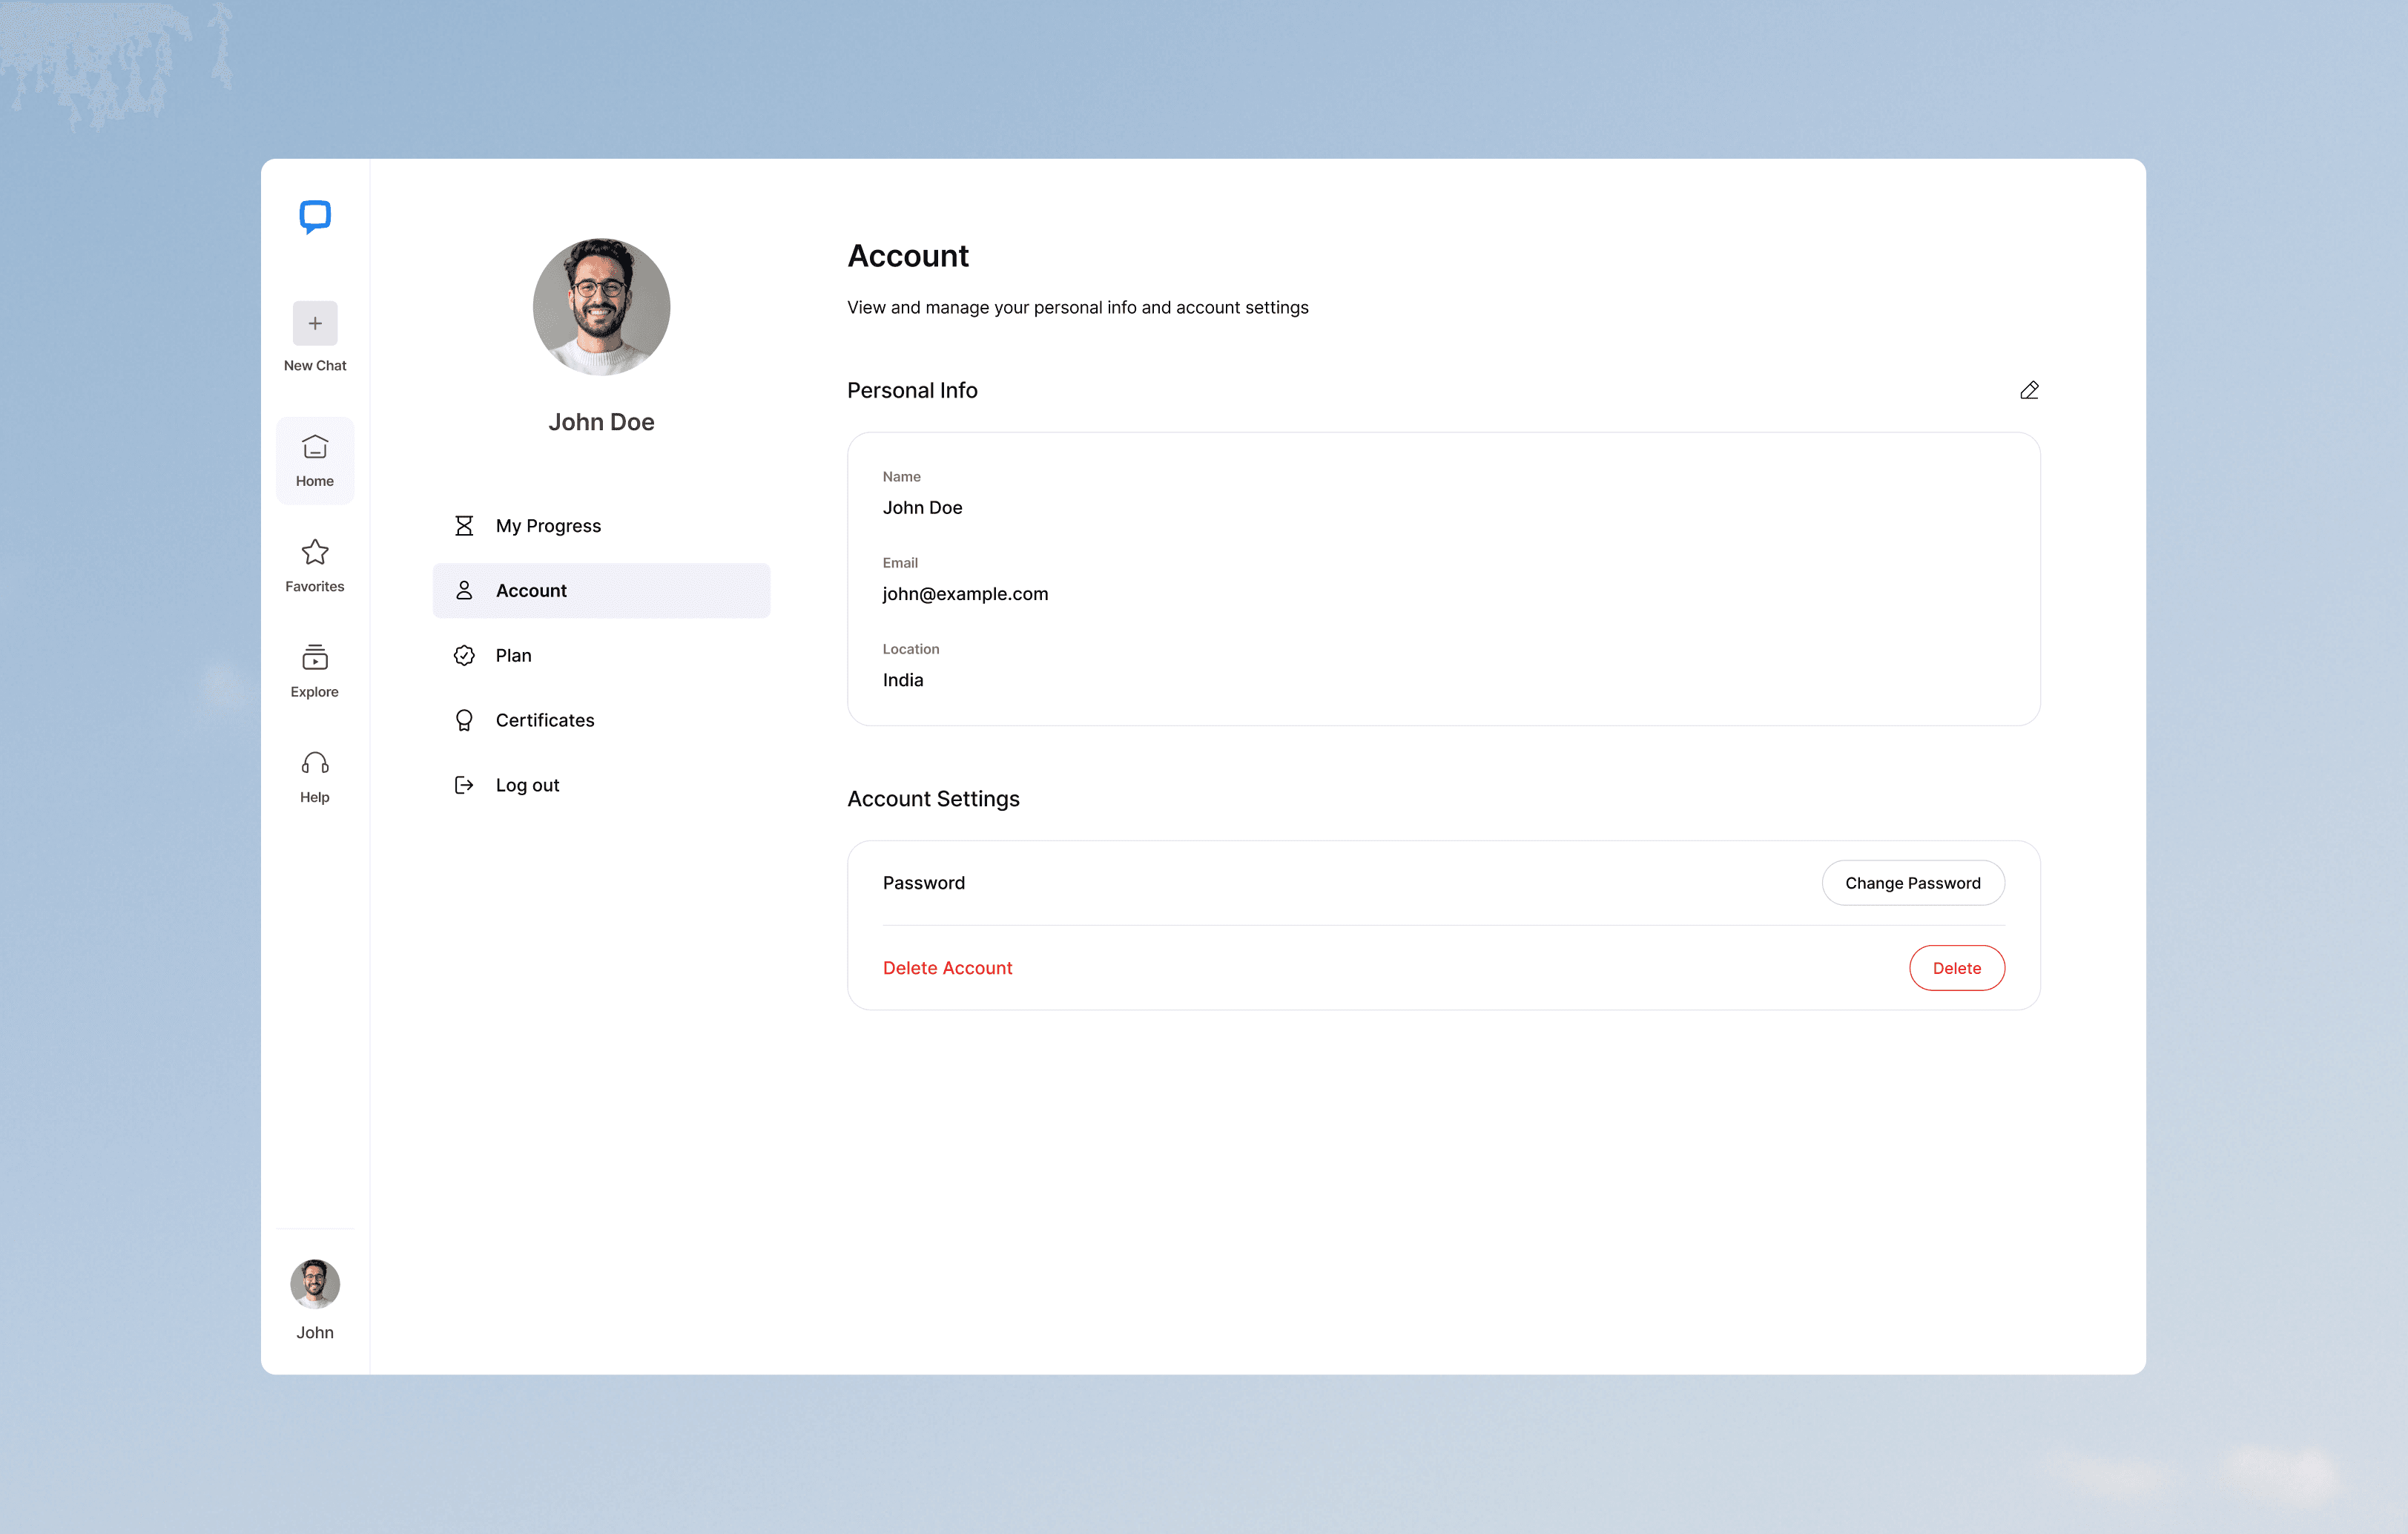The image size is (2408, 1534).
Task: Click the Log out option
Action: (527, 785)
